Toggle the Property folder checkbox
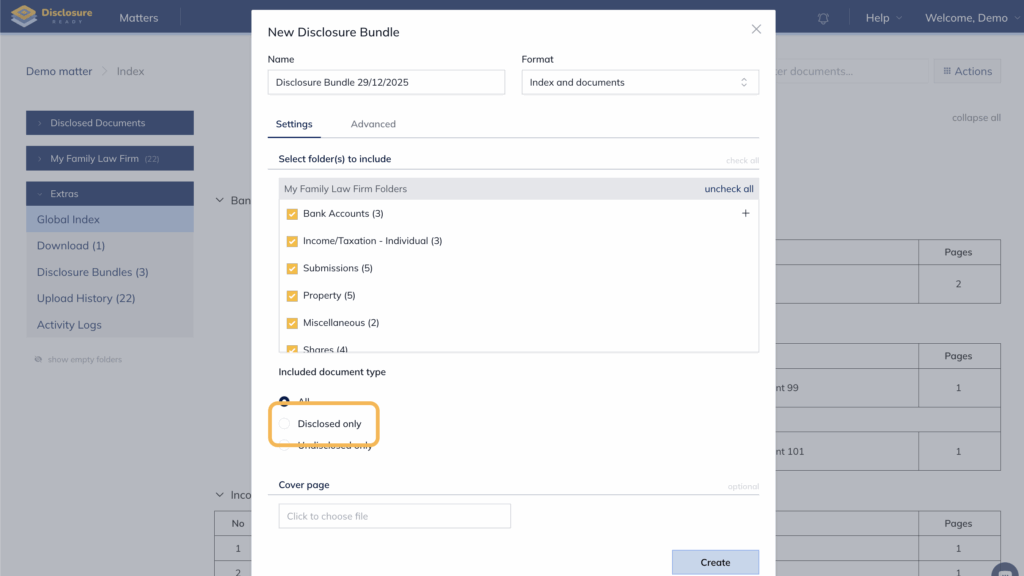1024x576 pixels. click(292, 296)
